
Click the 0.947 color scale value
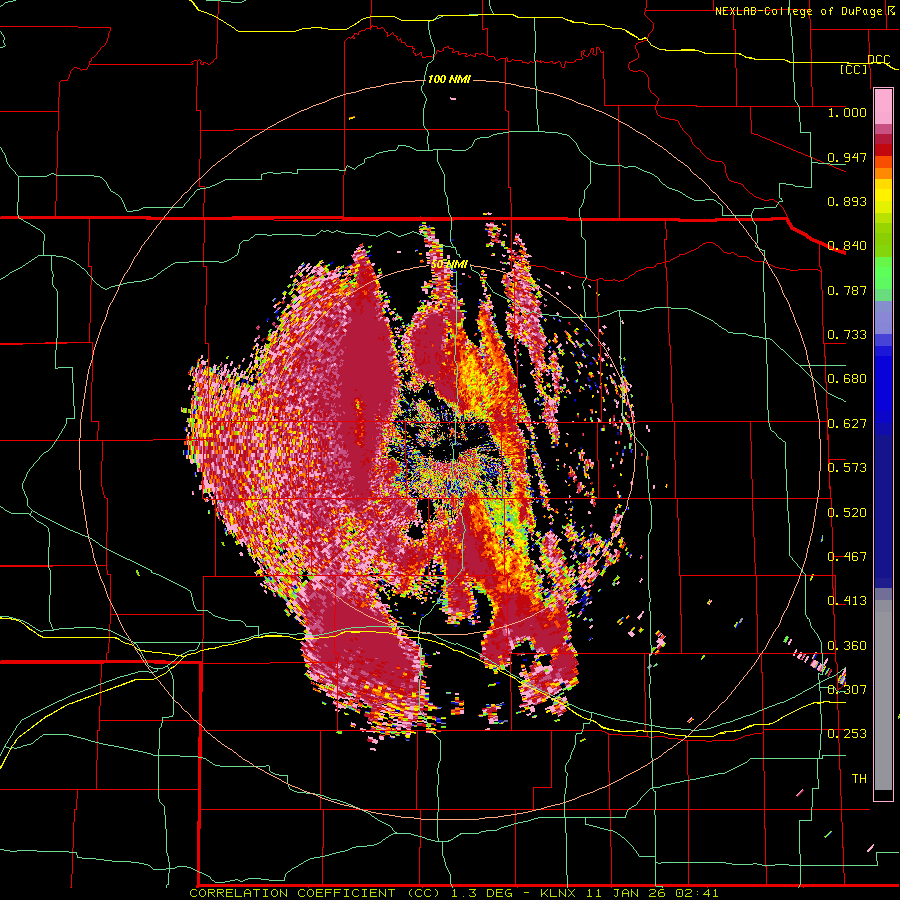point(847,157)
